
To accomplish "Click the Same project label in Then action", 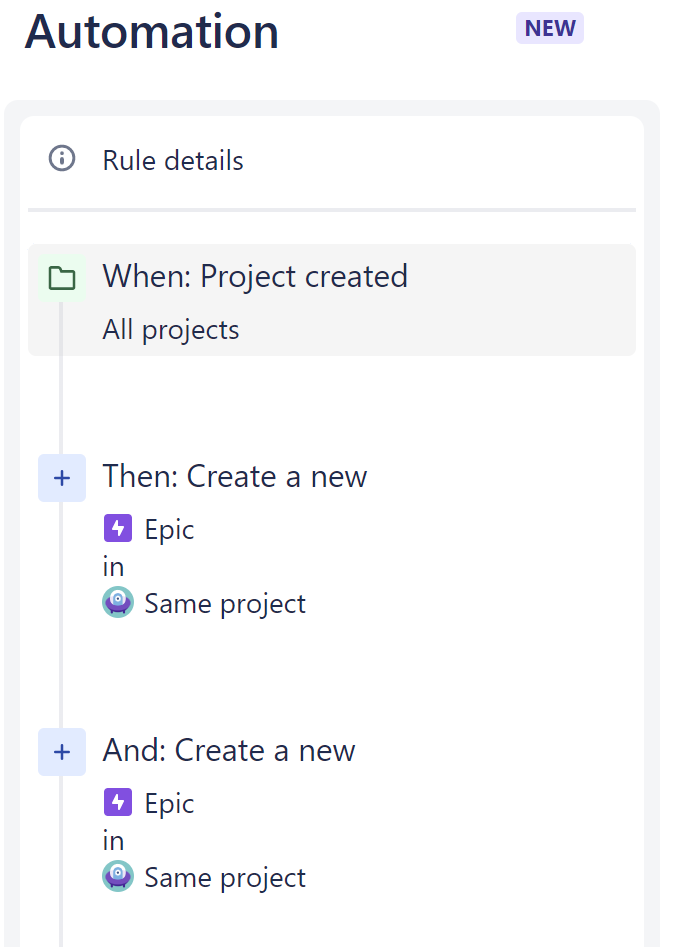I will tap(225, 603).
